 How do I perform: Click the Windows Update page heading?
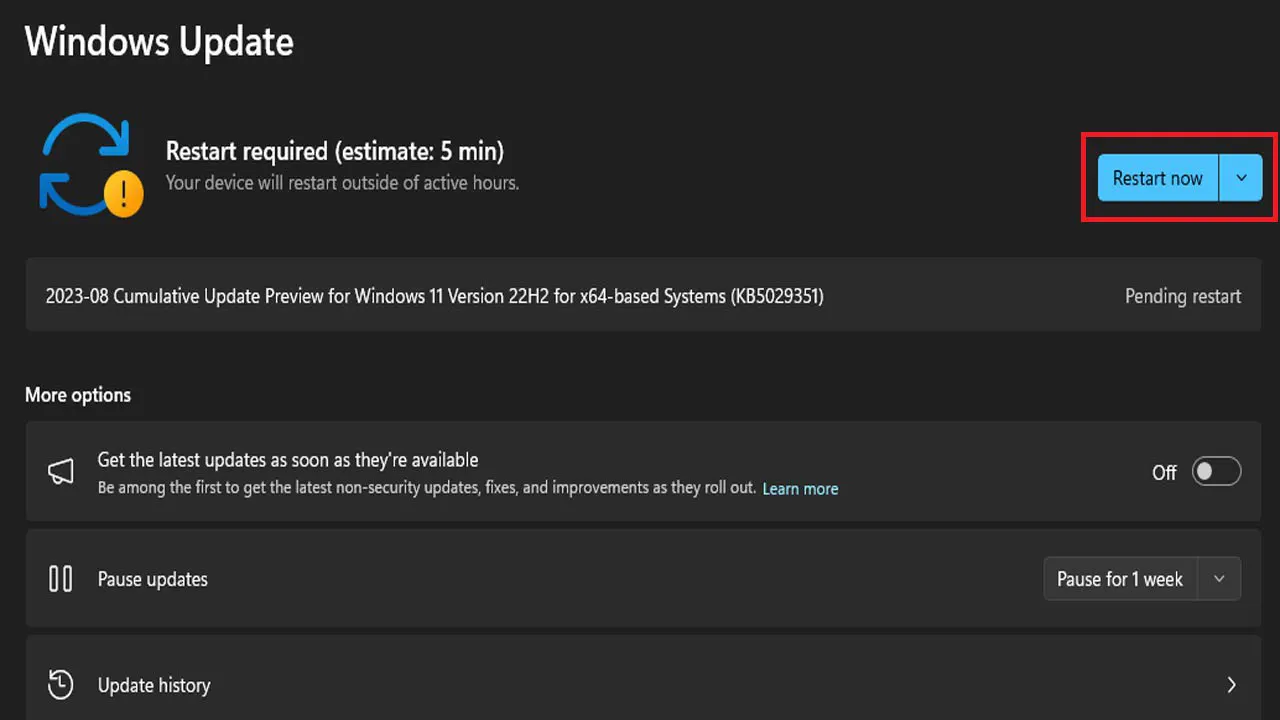tap(159, 42)
